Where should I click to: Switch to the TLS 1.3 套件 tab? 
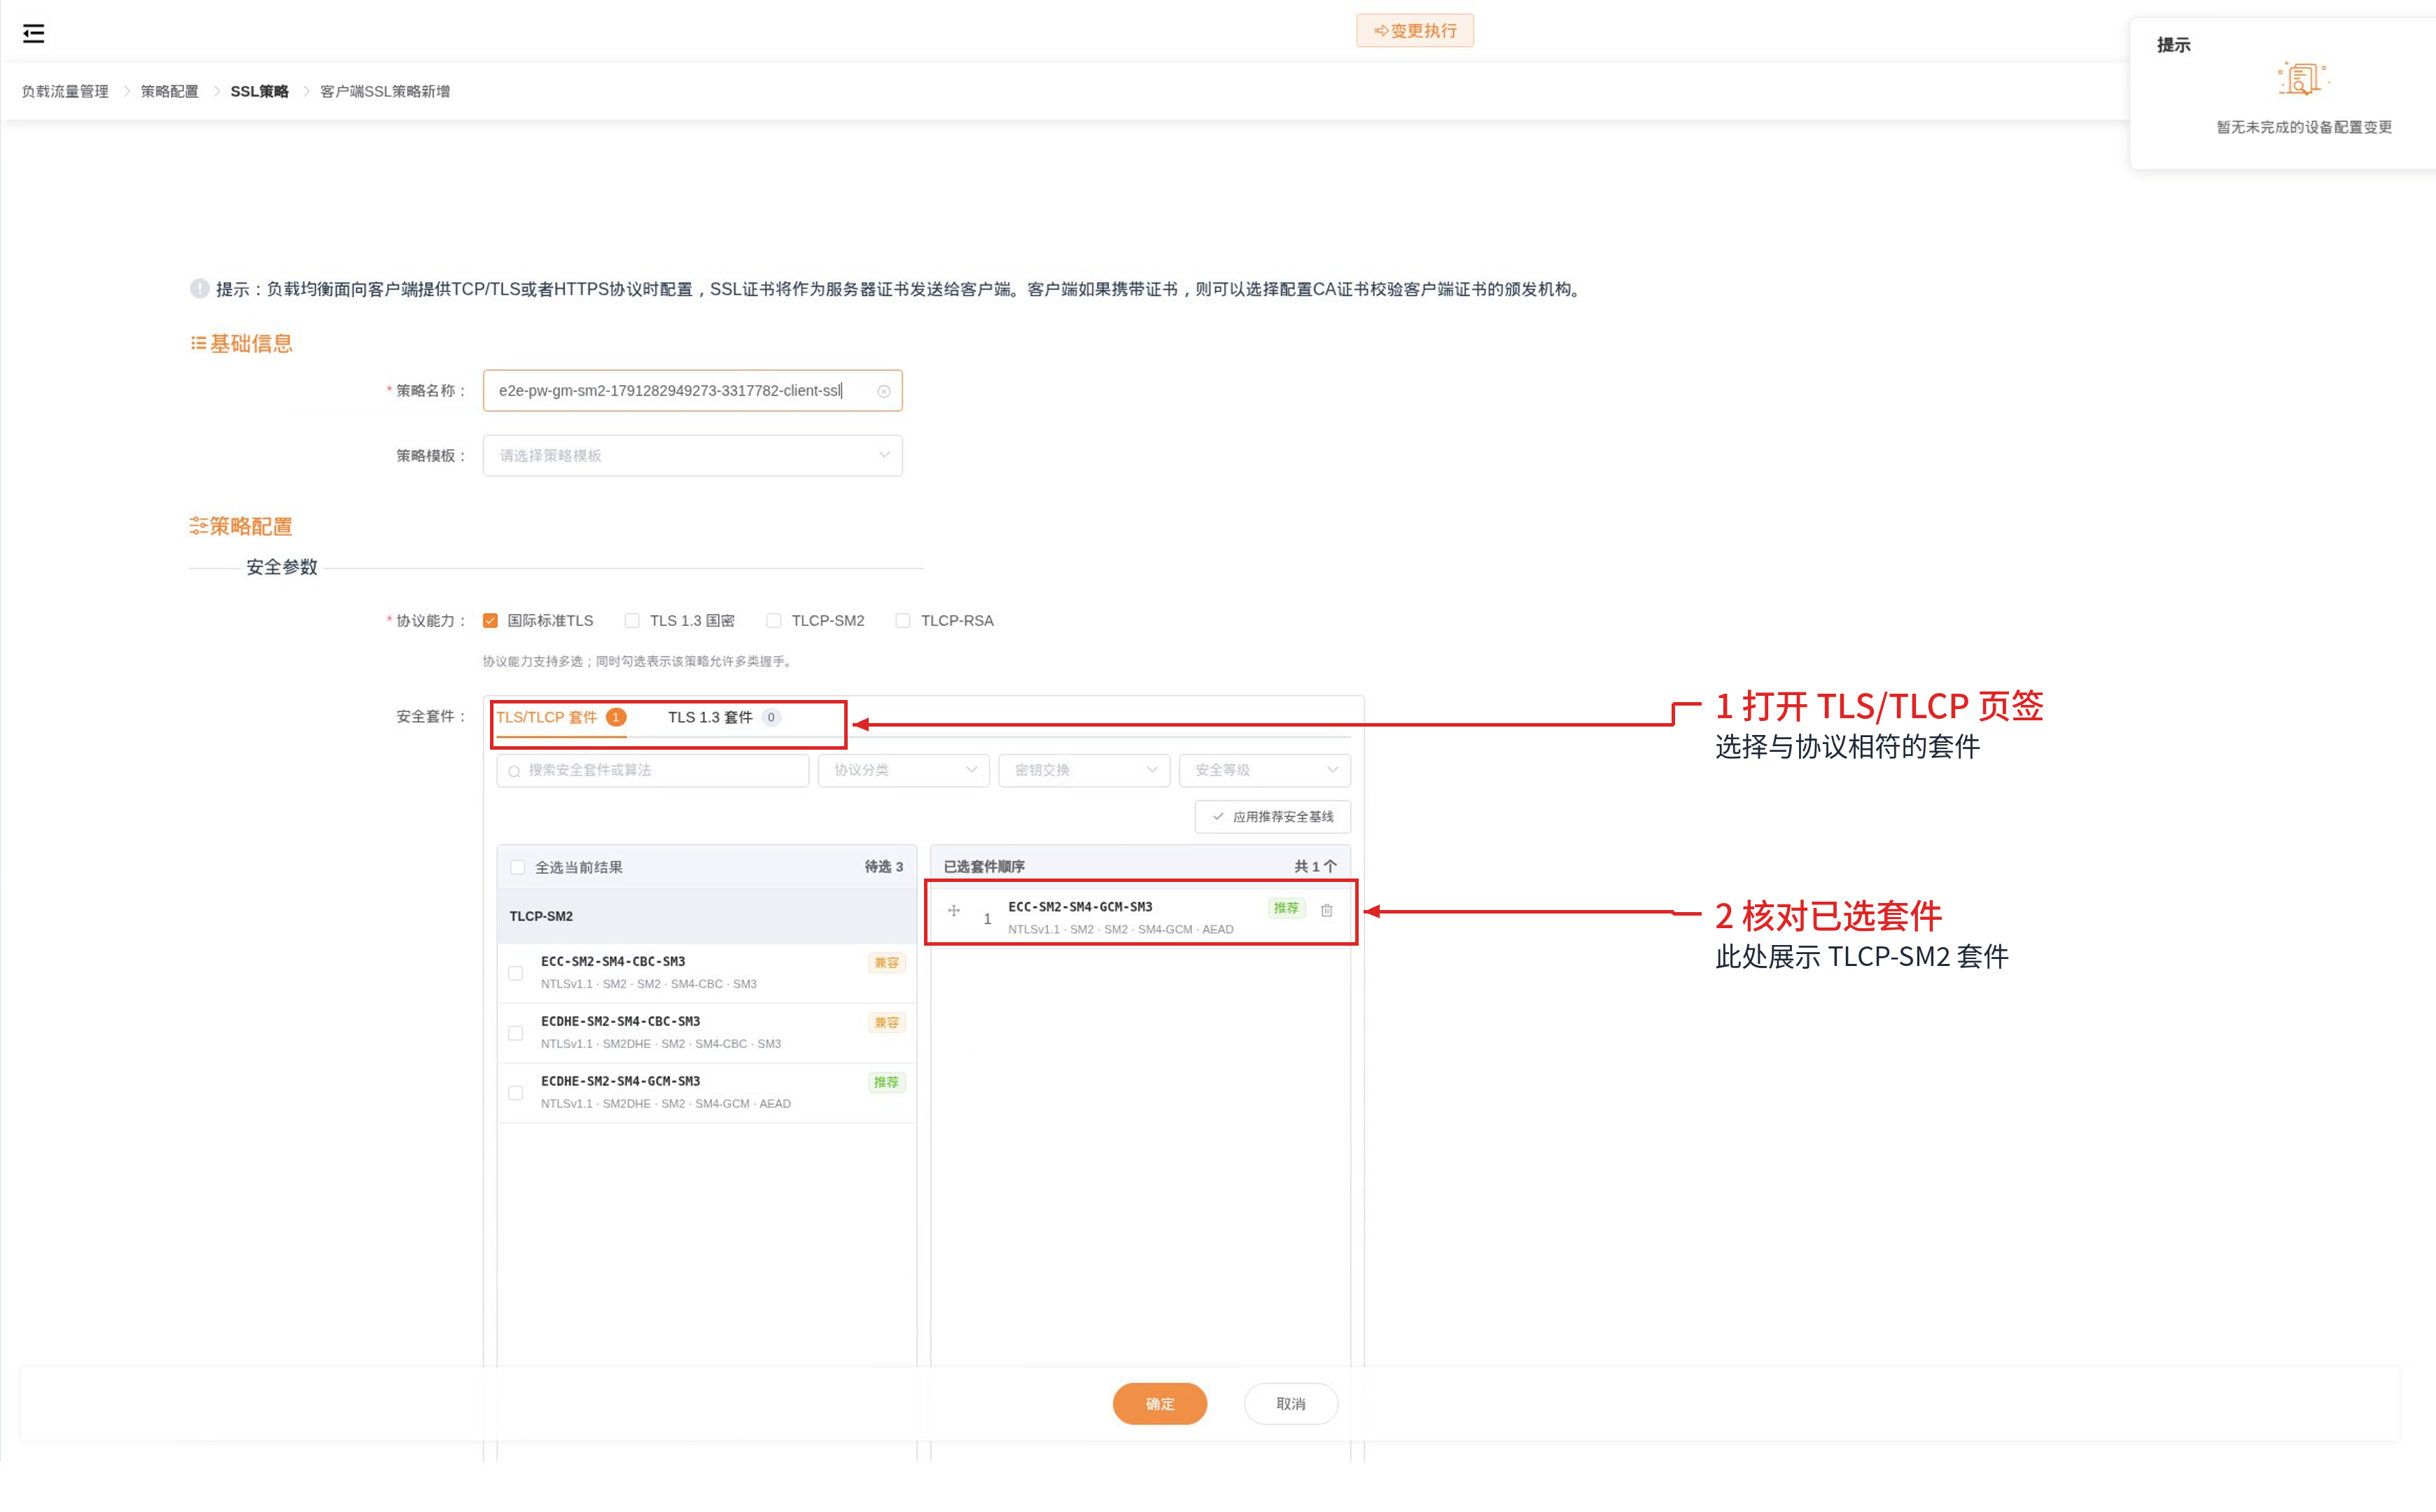coord(724,717)
